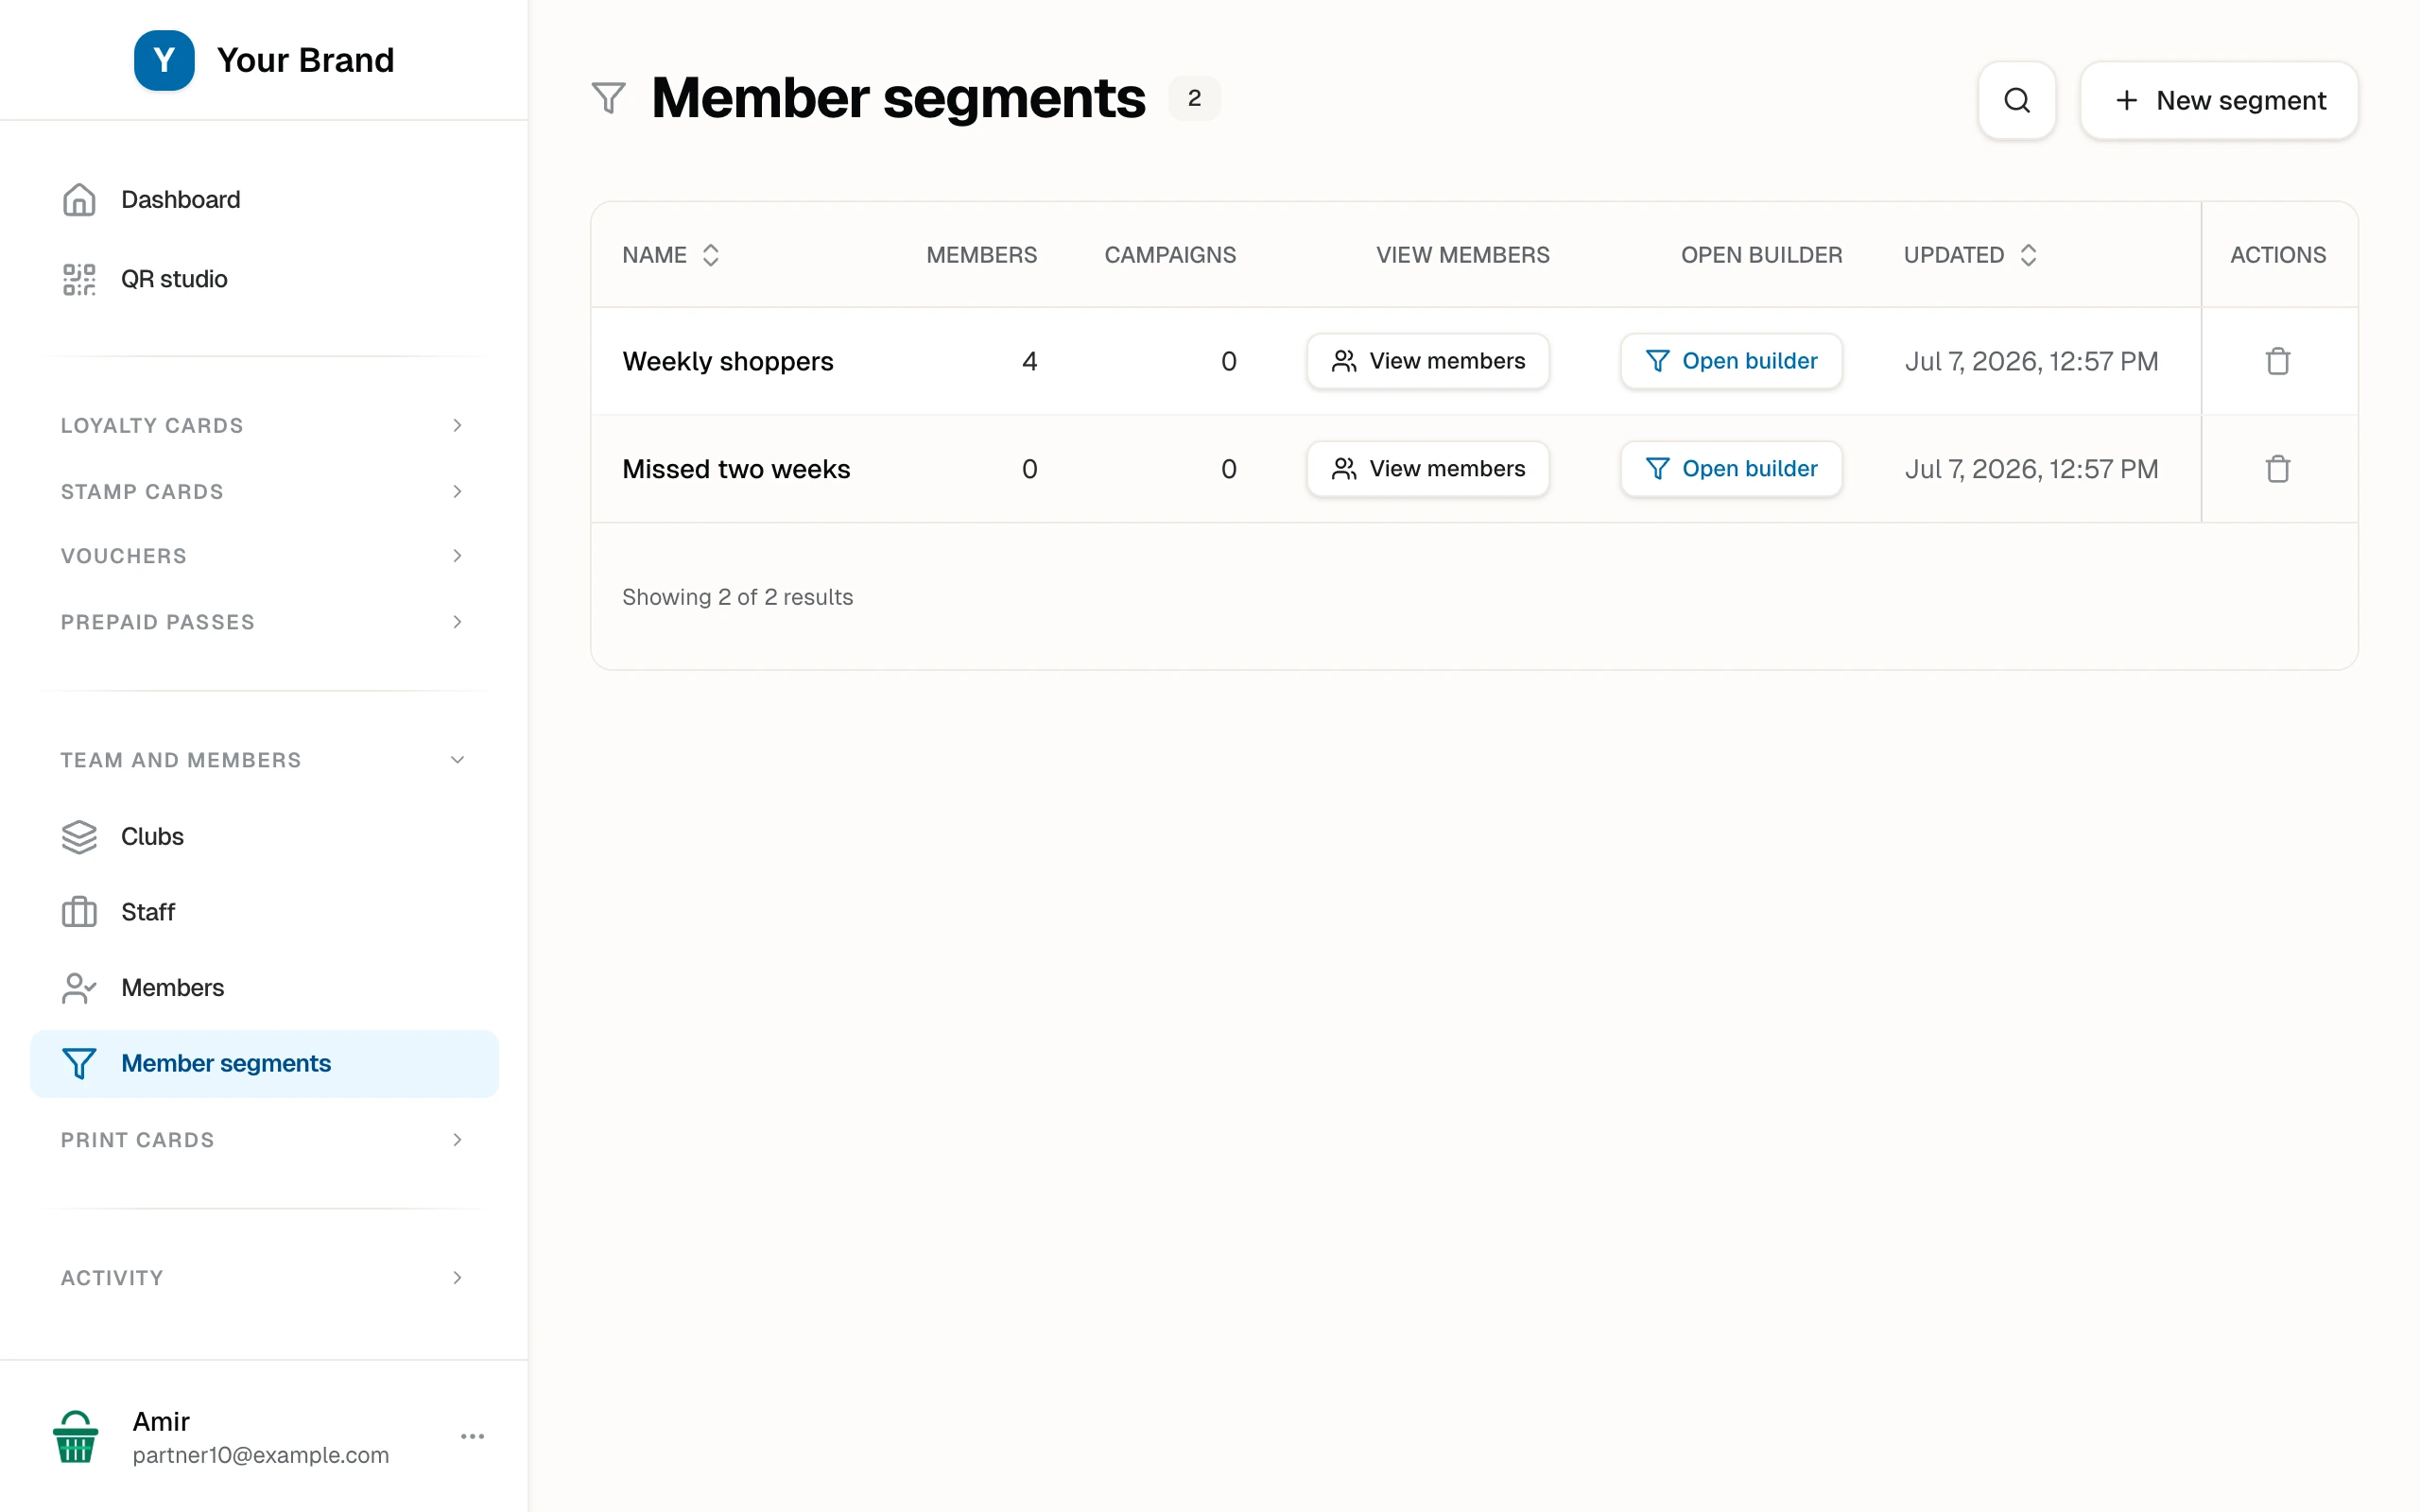Viewport: 2420px width, 1512px height.
Task: Open account options three-dot menu
Action: coord(472,1436)
